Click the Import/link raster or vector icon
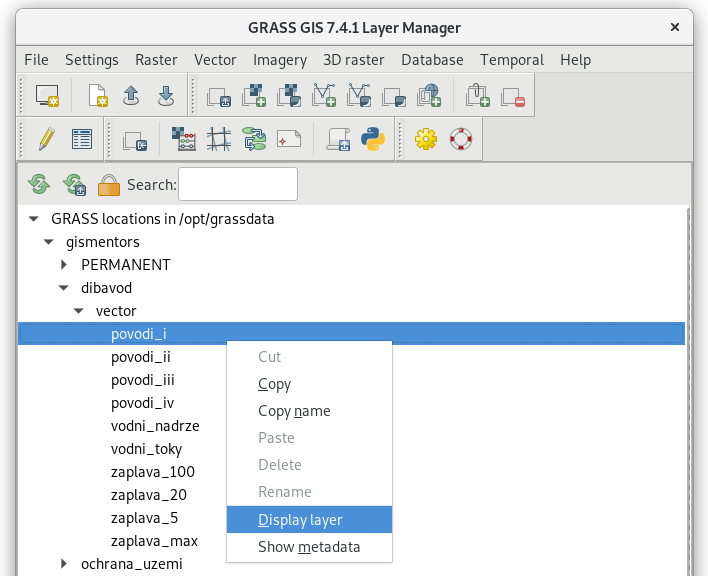Viewport: 708px width, 576px height. point(135,140)
